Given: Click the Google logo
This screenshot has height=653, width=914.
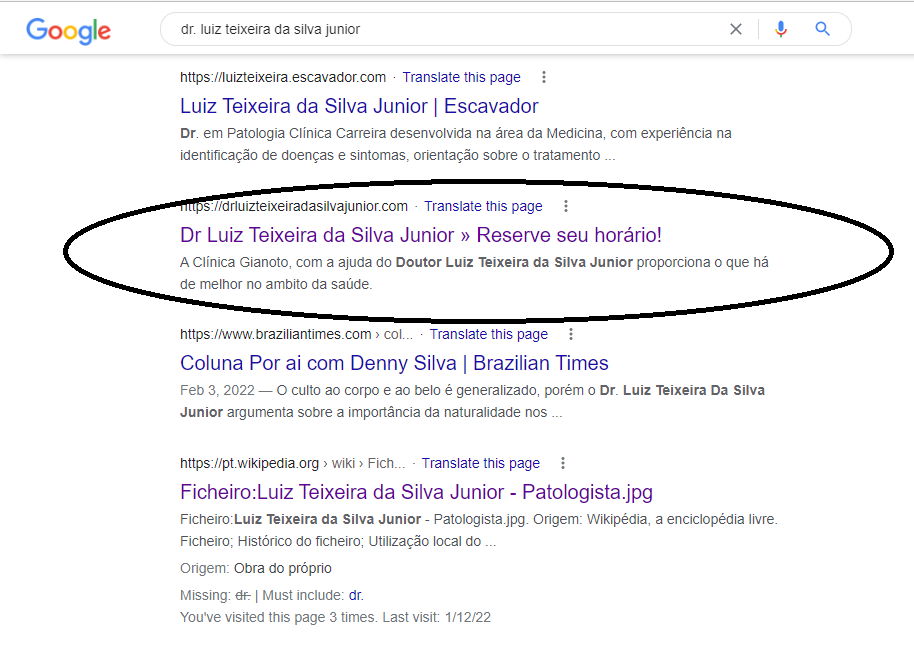Looking at the screenshot, I should [x=68, y=31].
